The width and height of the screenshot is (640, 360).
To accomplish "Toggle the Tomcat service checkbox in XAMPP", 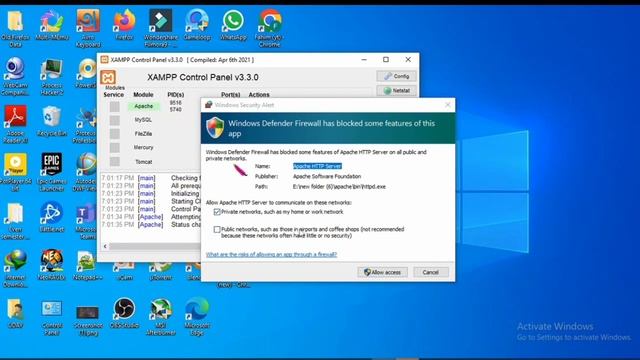I will coord(115,162).
